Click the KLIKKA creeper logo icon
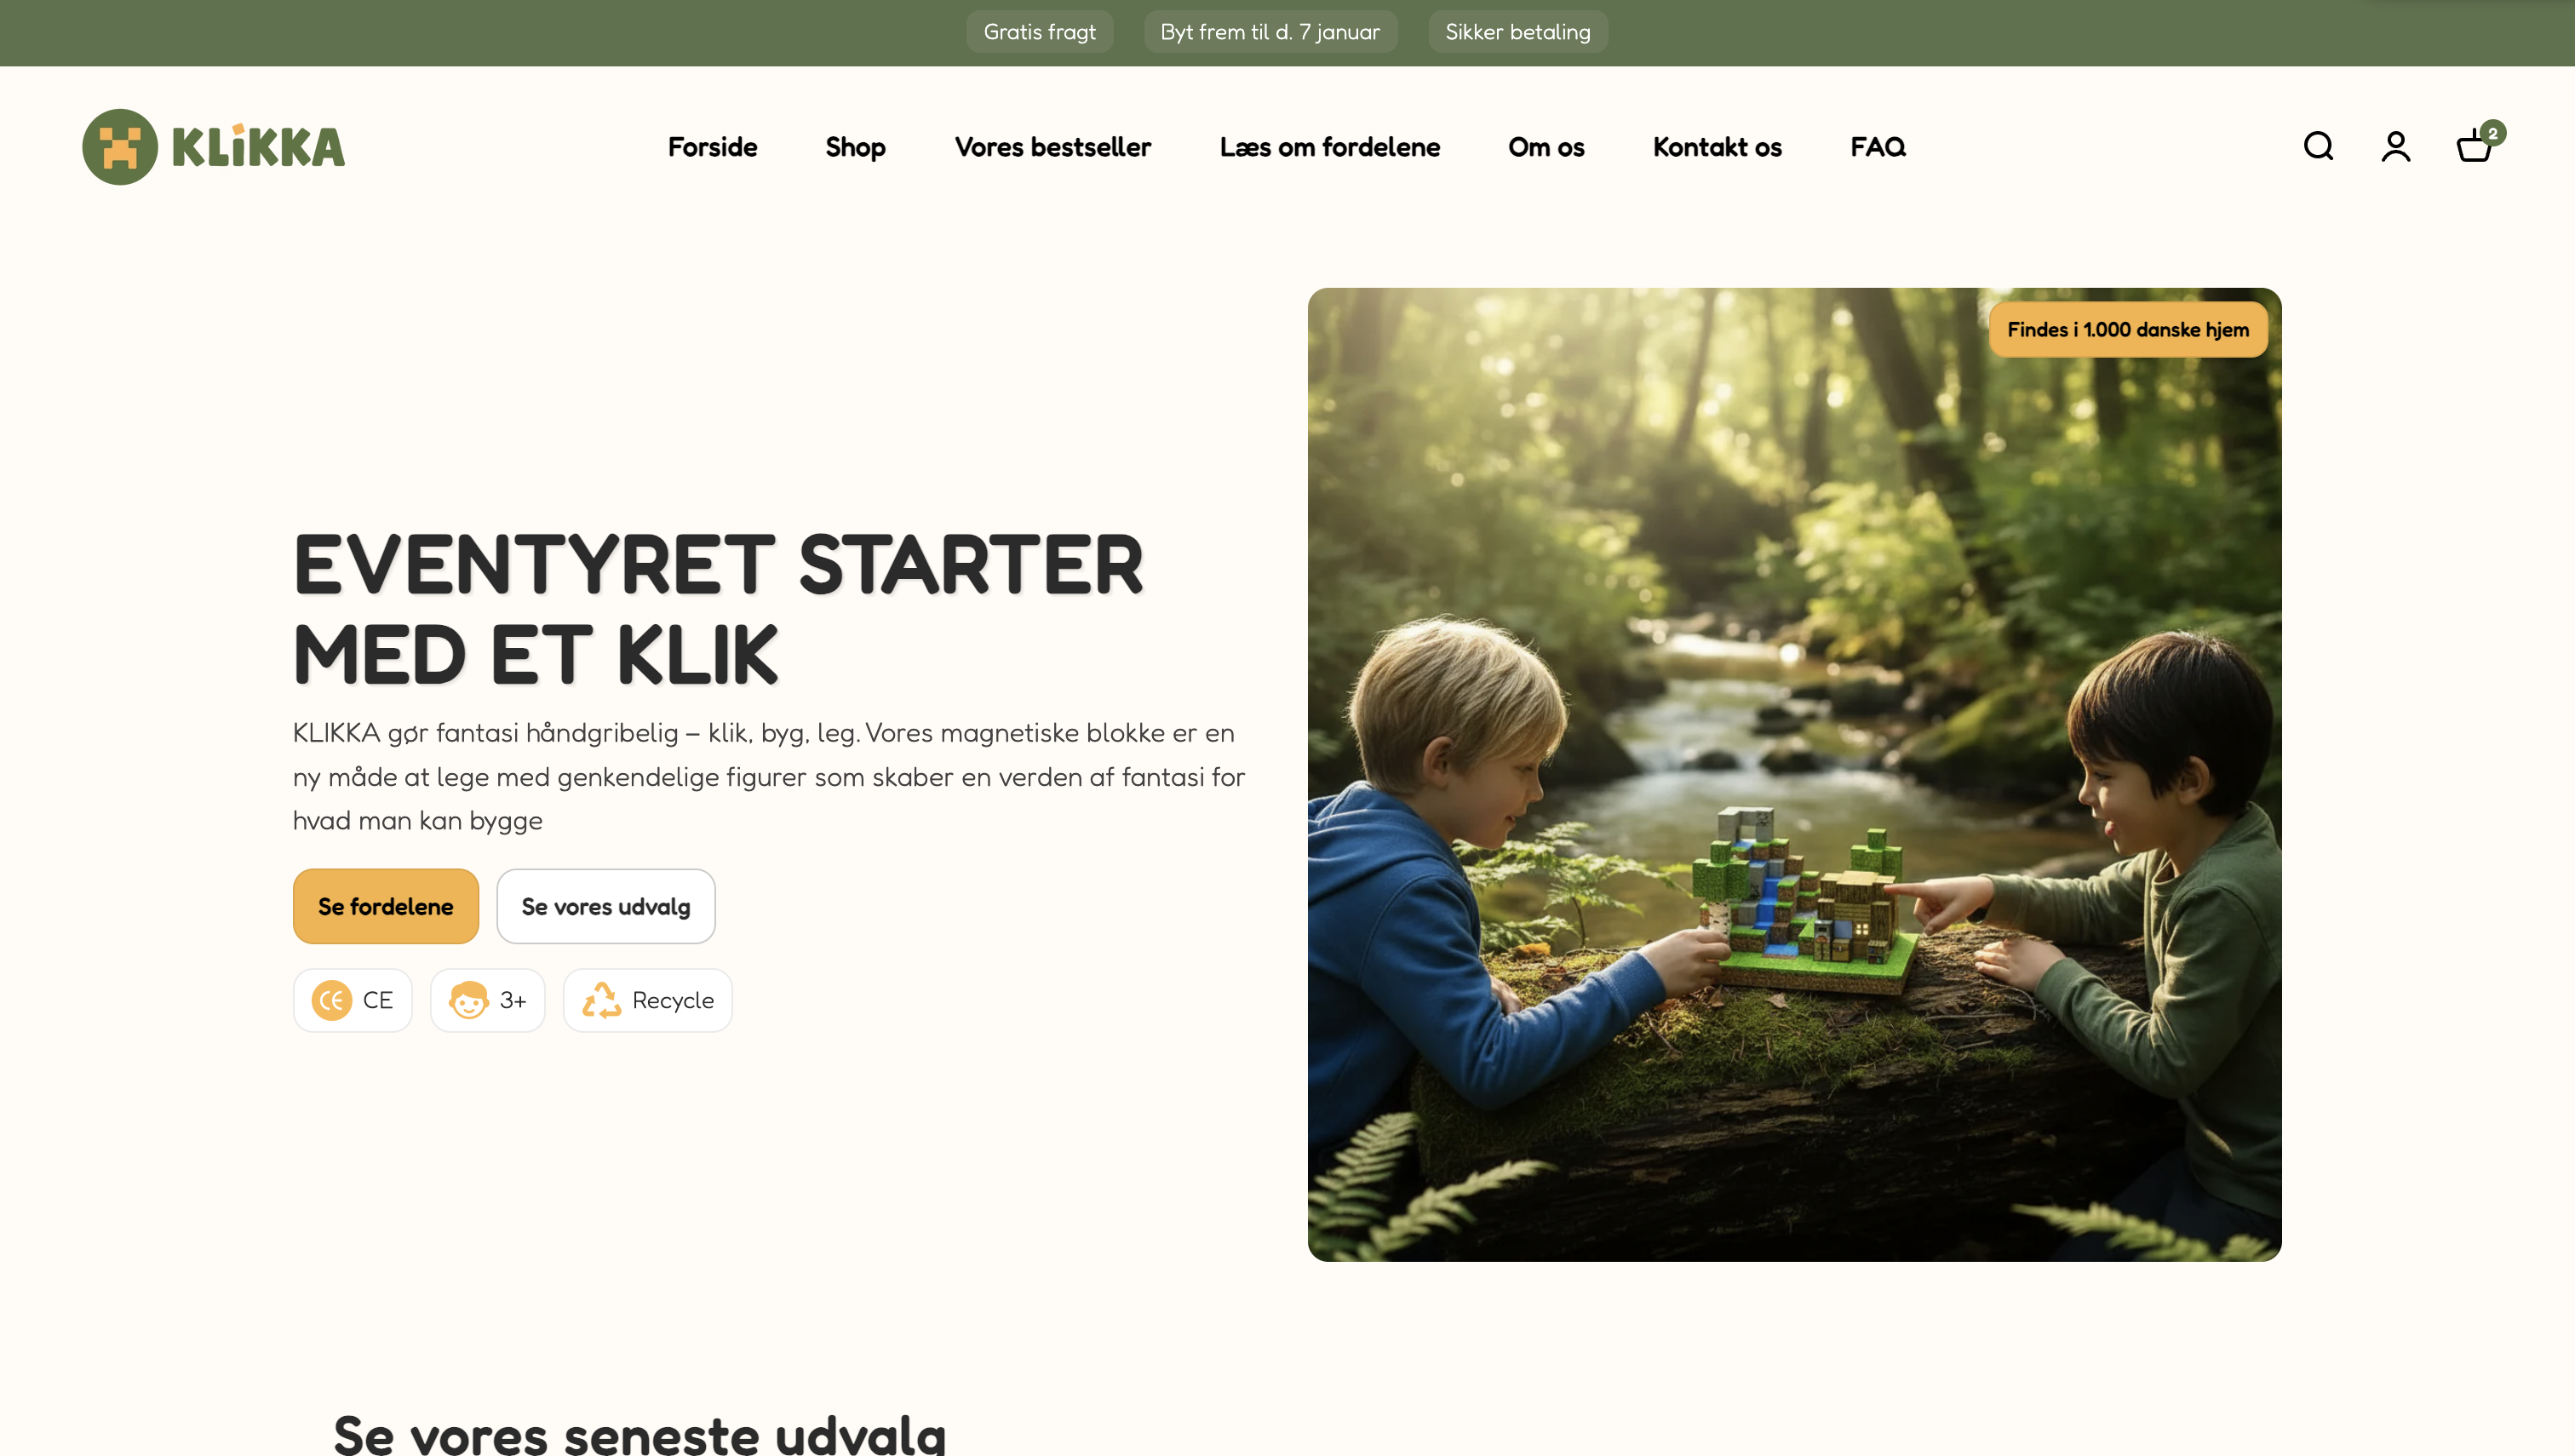The height and width of the screenshot is (1456, 2575). click(120, 147)
